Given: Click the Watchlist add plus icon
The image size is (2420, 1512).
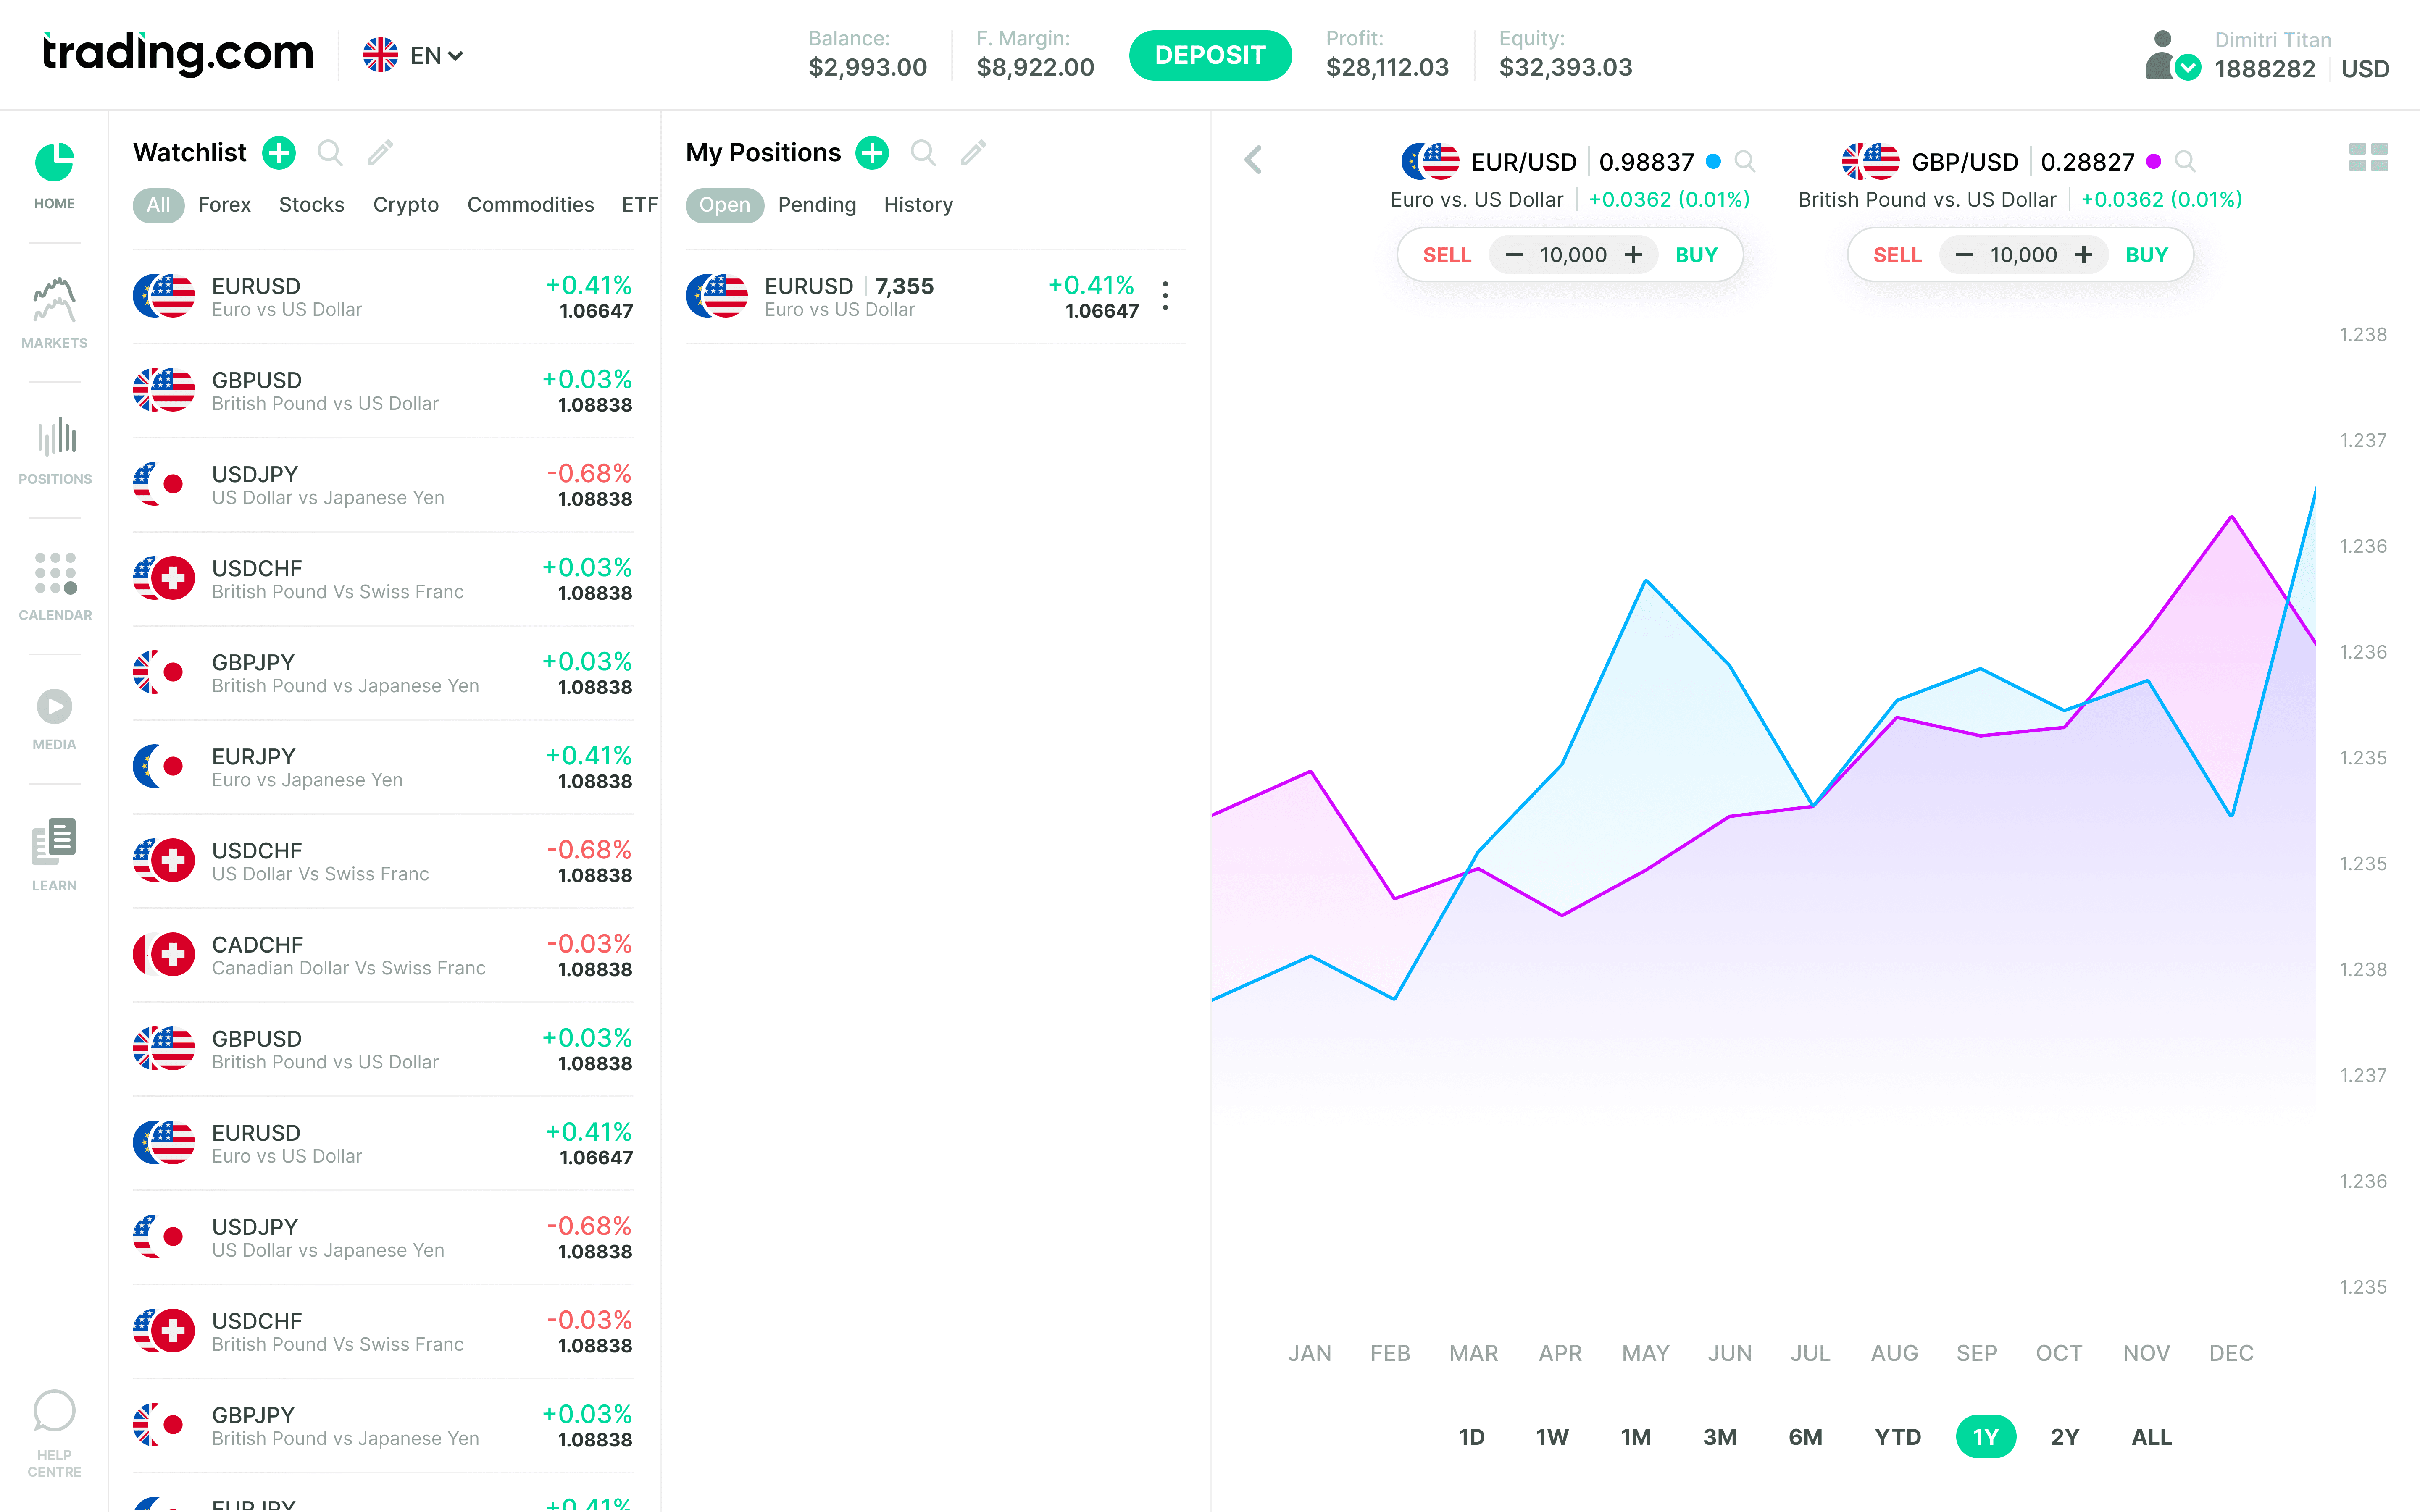Looking at the screenshot, I should pos(279,153).
